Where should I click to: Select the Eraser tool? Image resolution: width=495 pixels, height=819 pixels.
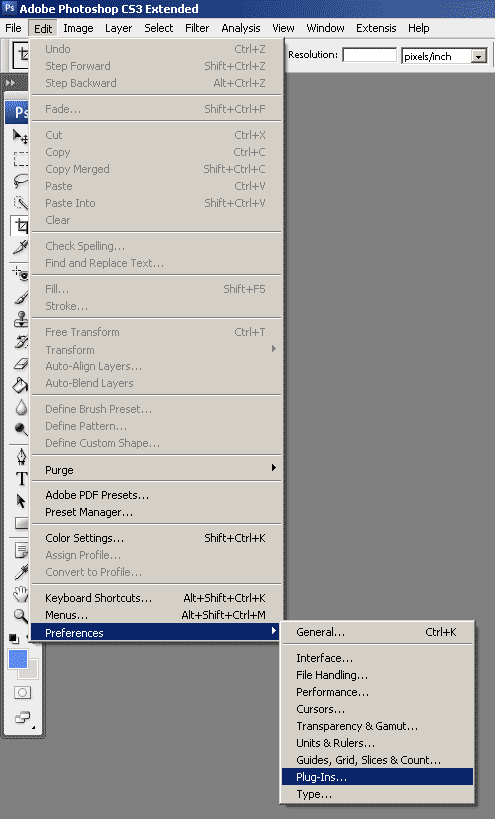tap(20, 364)
